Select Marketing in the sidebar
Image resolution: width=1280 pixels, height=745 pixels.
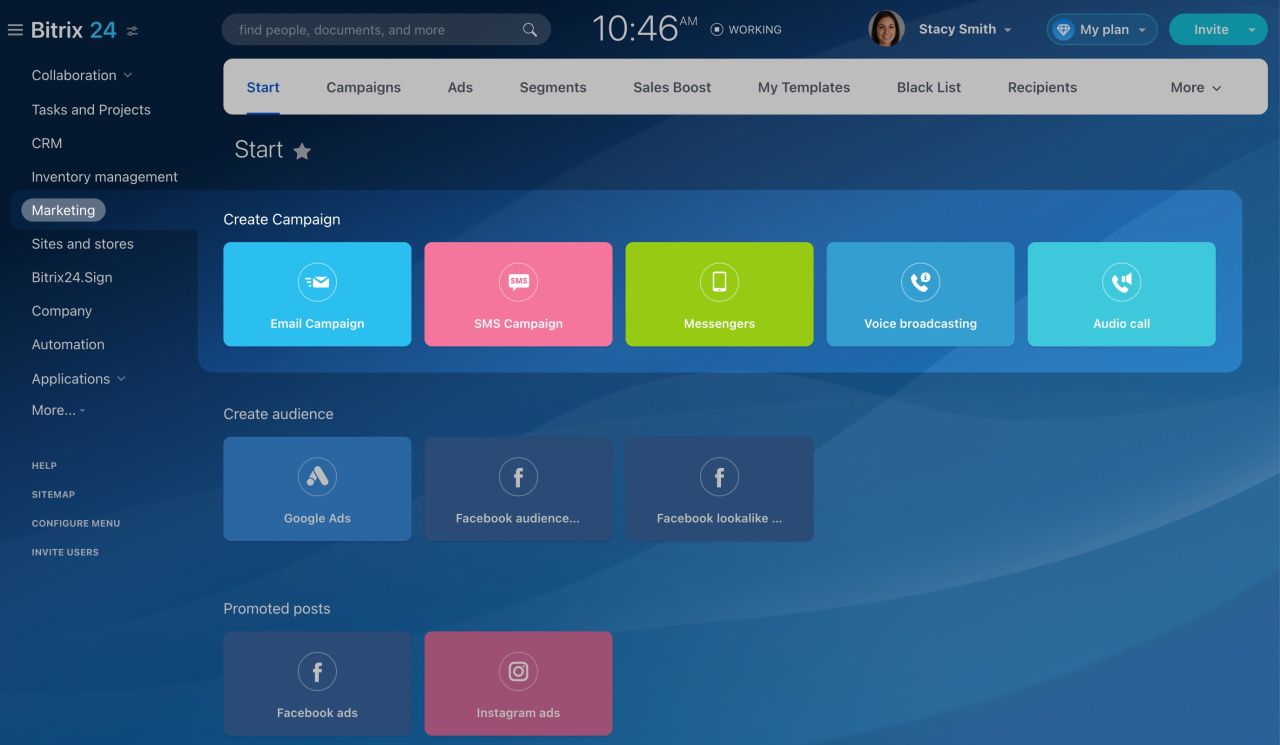(63, 210)
